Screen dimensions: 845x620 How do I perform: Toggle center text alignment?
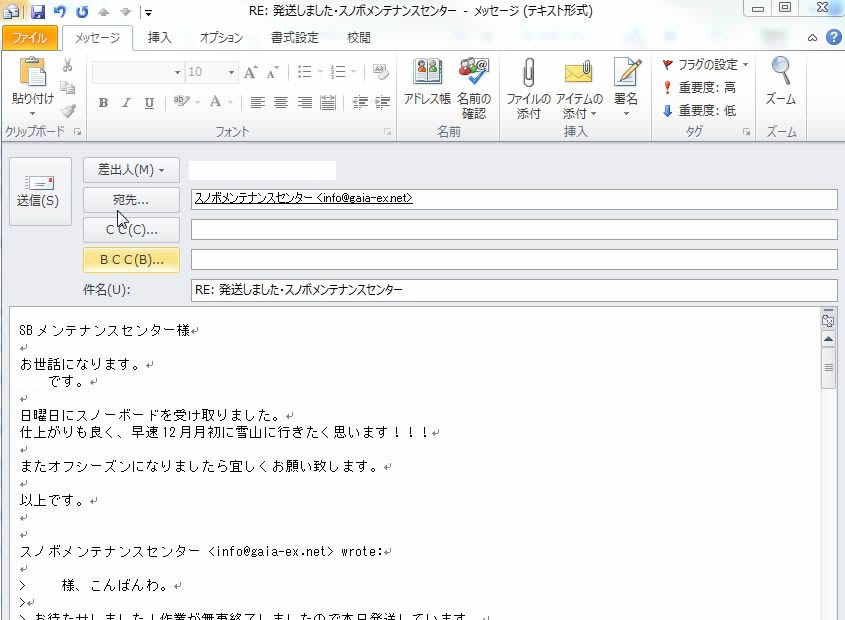click(281, 102)
